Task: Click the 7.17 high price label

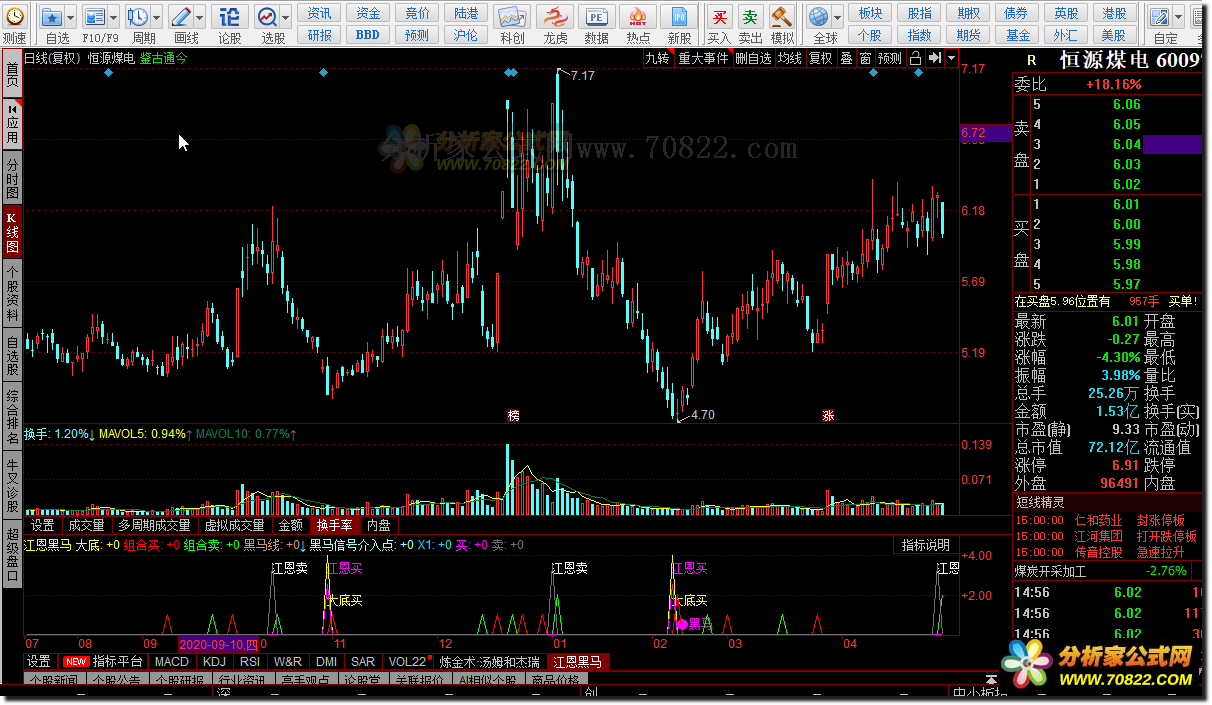Action: pyautogui.click(x=583, y=76)
